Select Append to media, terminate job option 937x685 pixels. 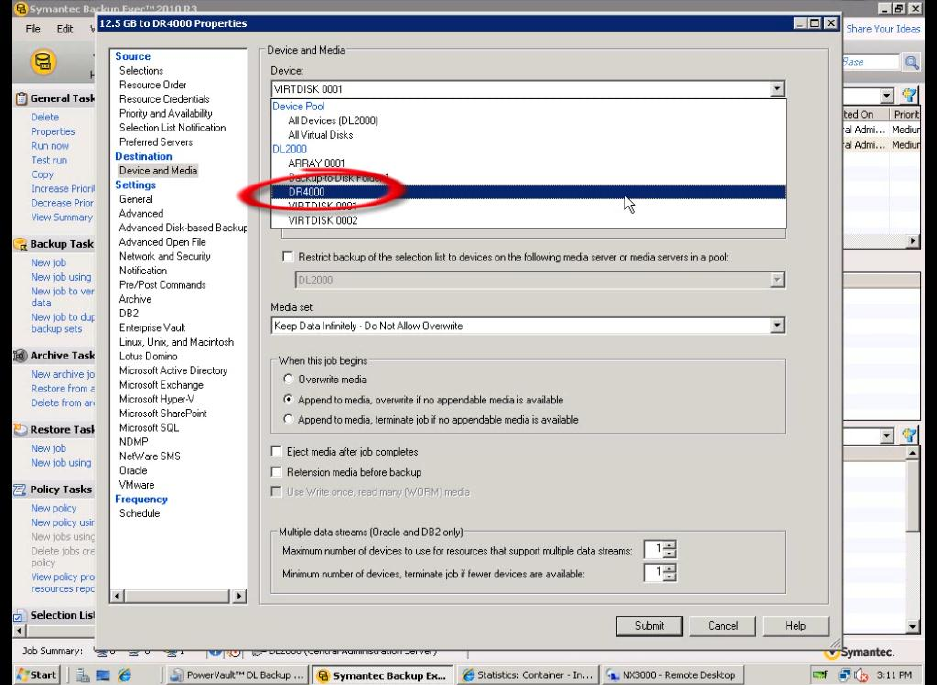tap(288, 420)
